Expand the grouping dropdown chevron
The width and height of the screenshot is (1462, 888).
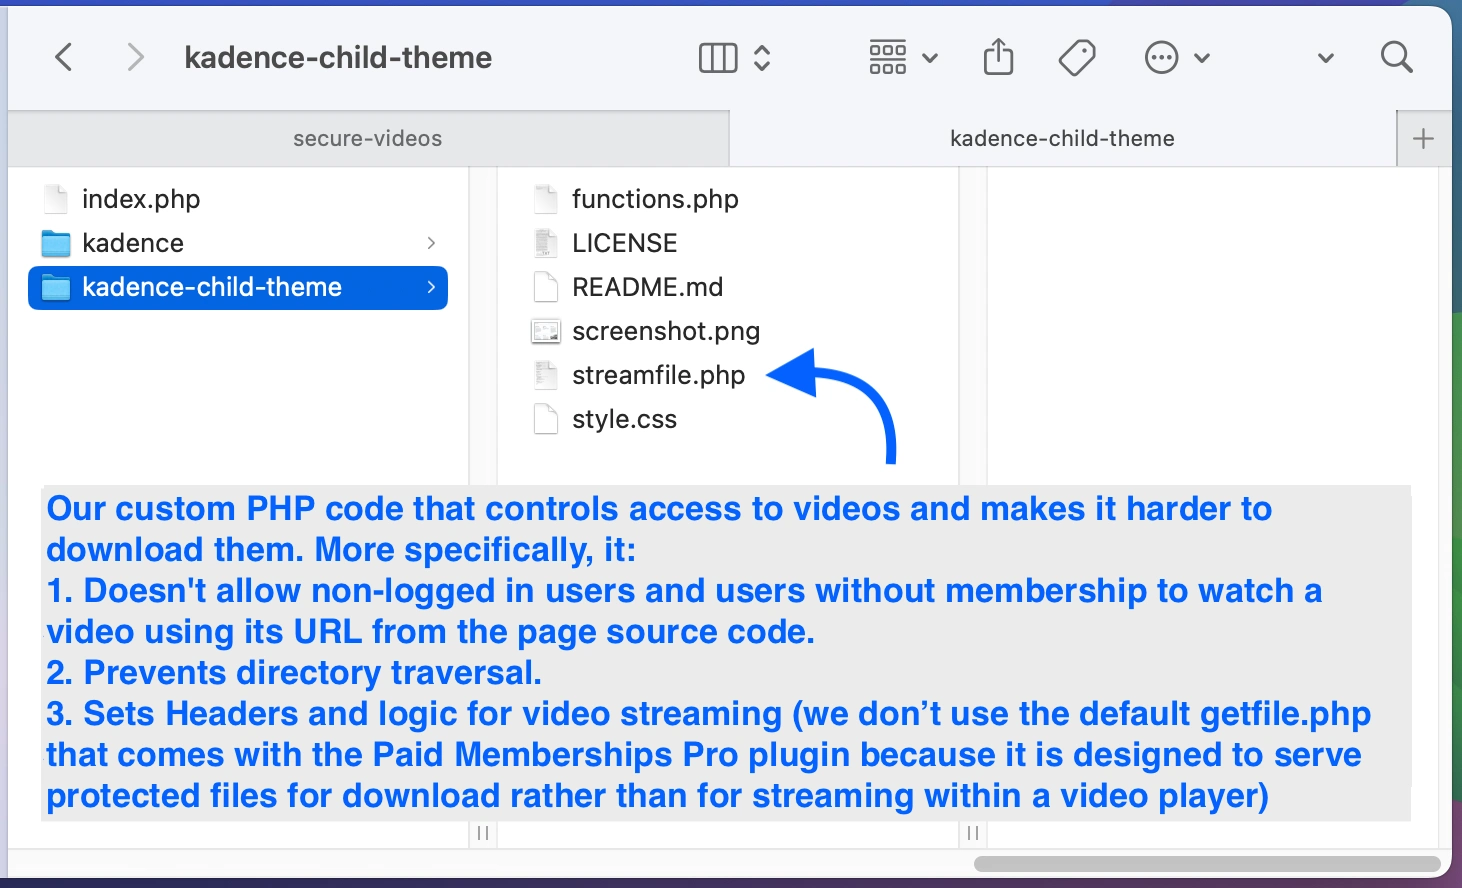tap(930, 58)
